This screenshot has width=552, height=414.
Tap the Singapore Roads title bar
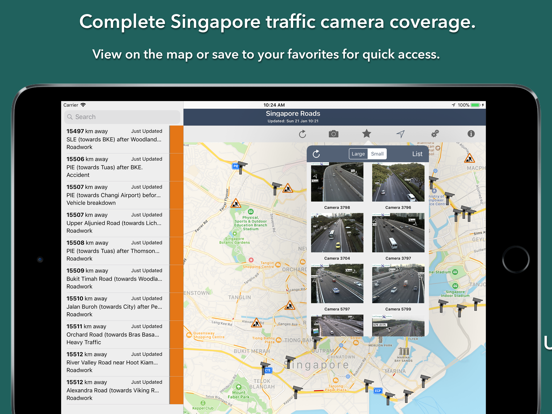[x=334, y=117]
